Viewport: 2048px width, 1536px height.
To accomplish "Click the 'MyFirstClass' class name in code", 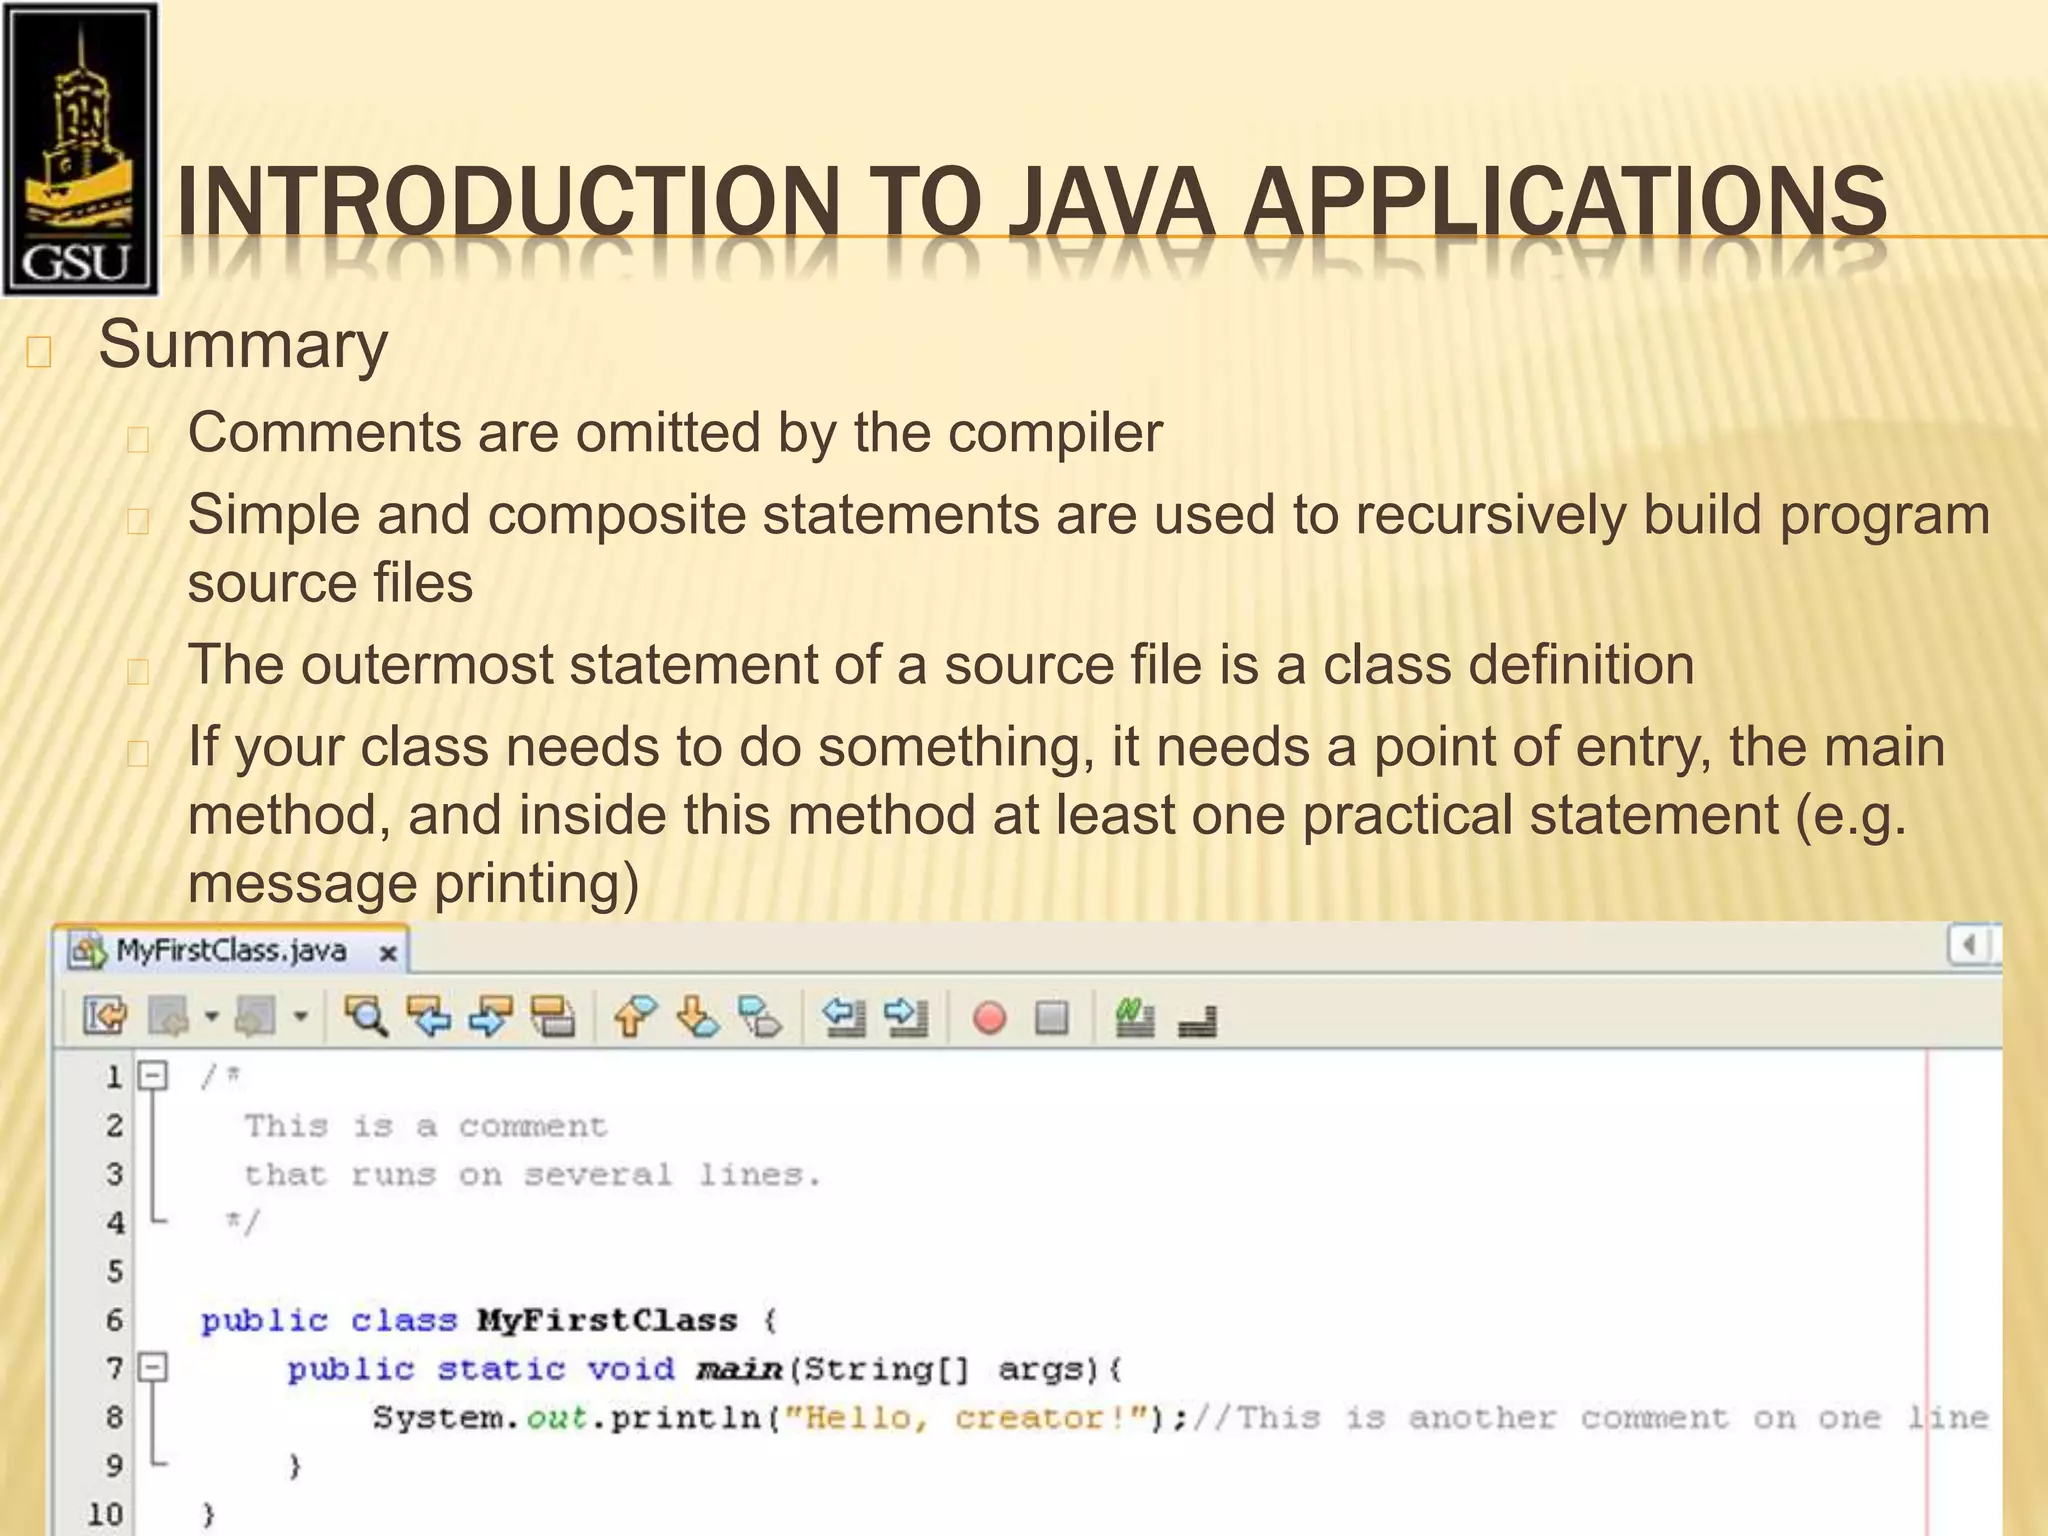I will click(607, 1320).
